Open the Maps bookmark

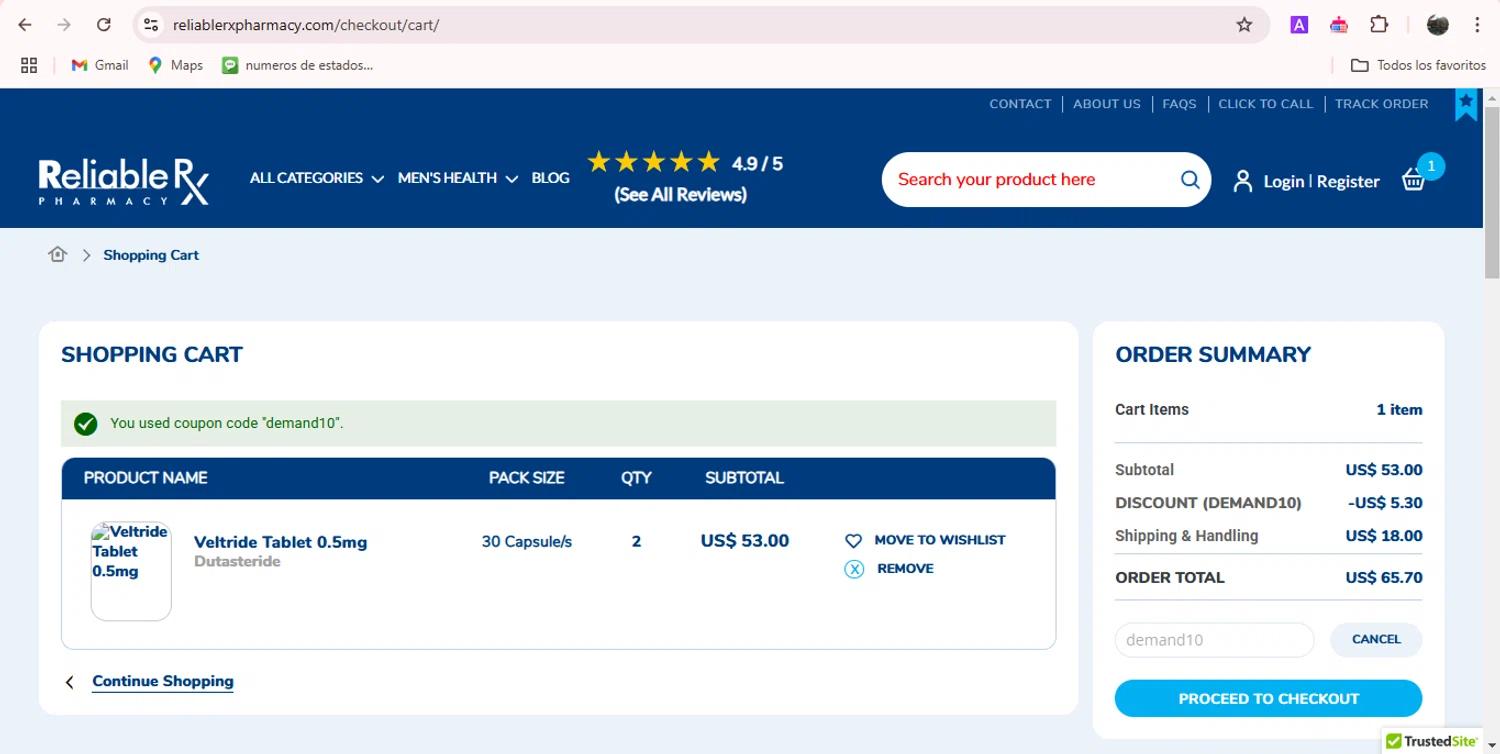coord(175,65)
